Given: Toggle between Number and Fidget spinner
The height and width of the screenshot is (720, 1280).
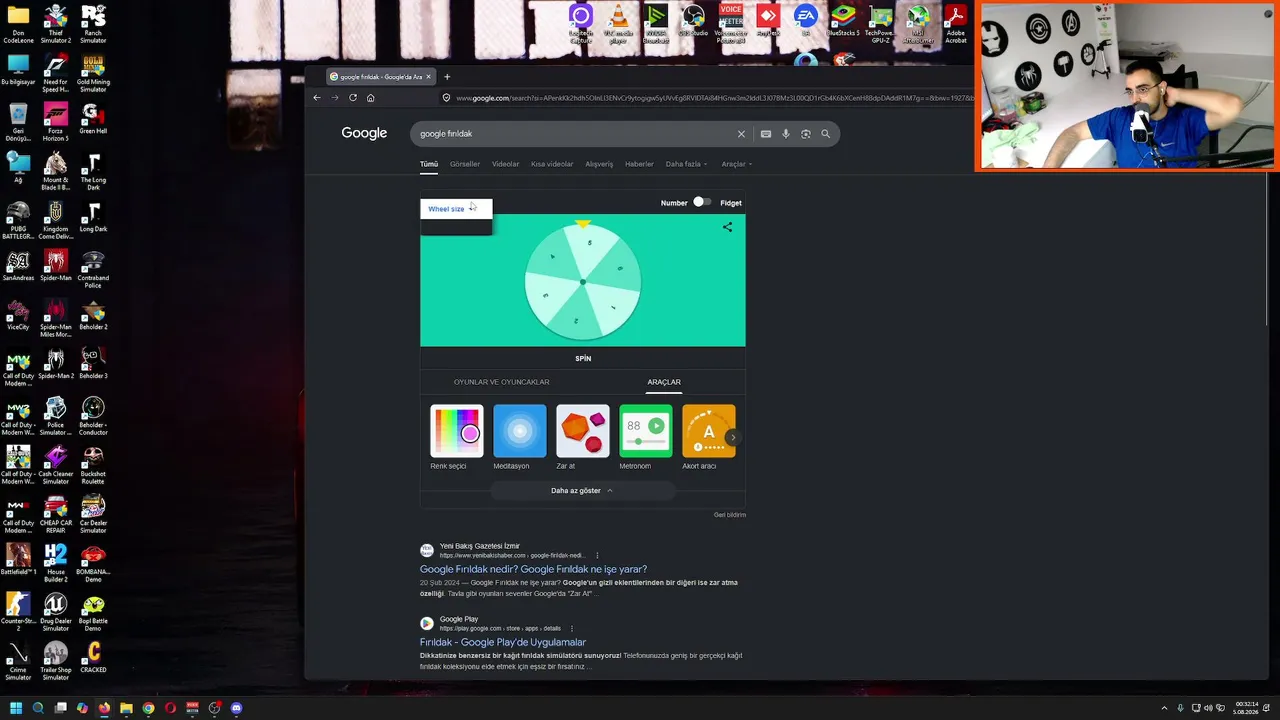Looking at the screenshot, I should 702,202.
